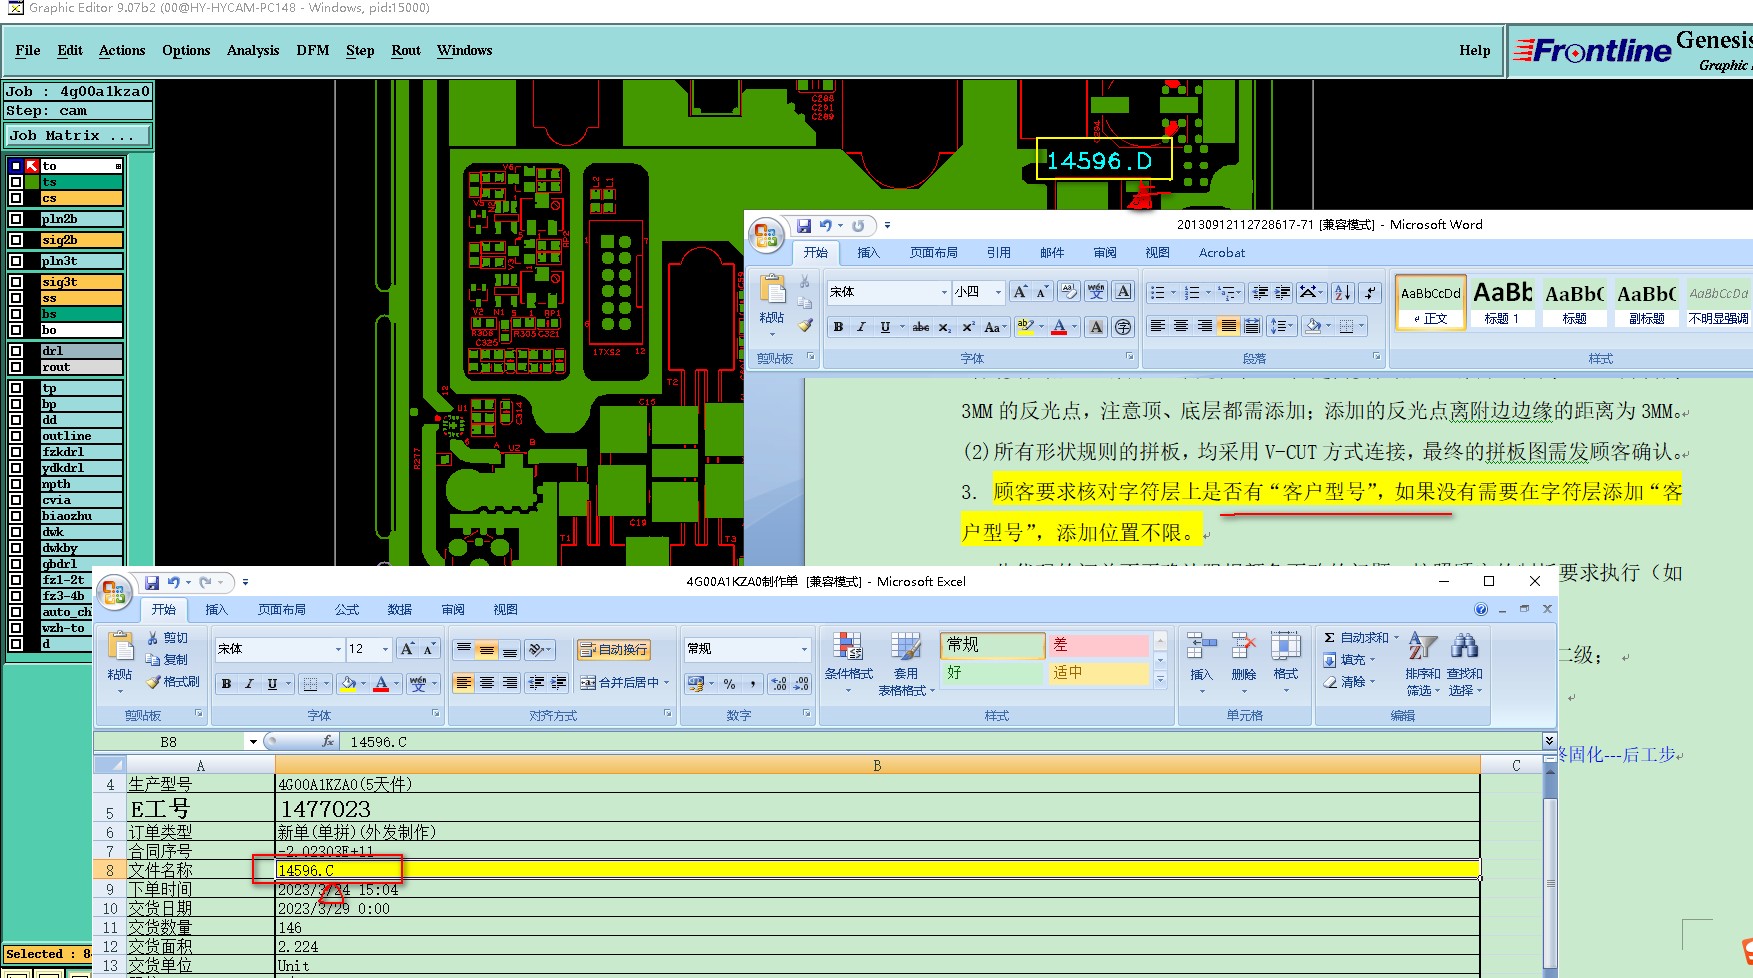Select Excel cell B5 containing 1477023
This screenshot has height=978, width=1753.
[877, 808]
